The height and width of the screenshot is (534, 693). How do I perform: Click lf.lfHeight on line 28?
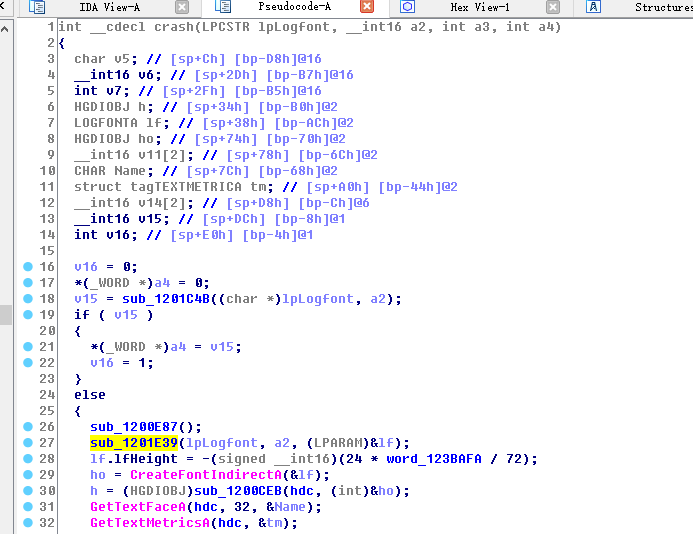tap(133, 459)
